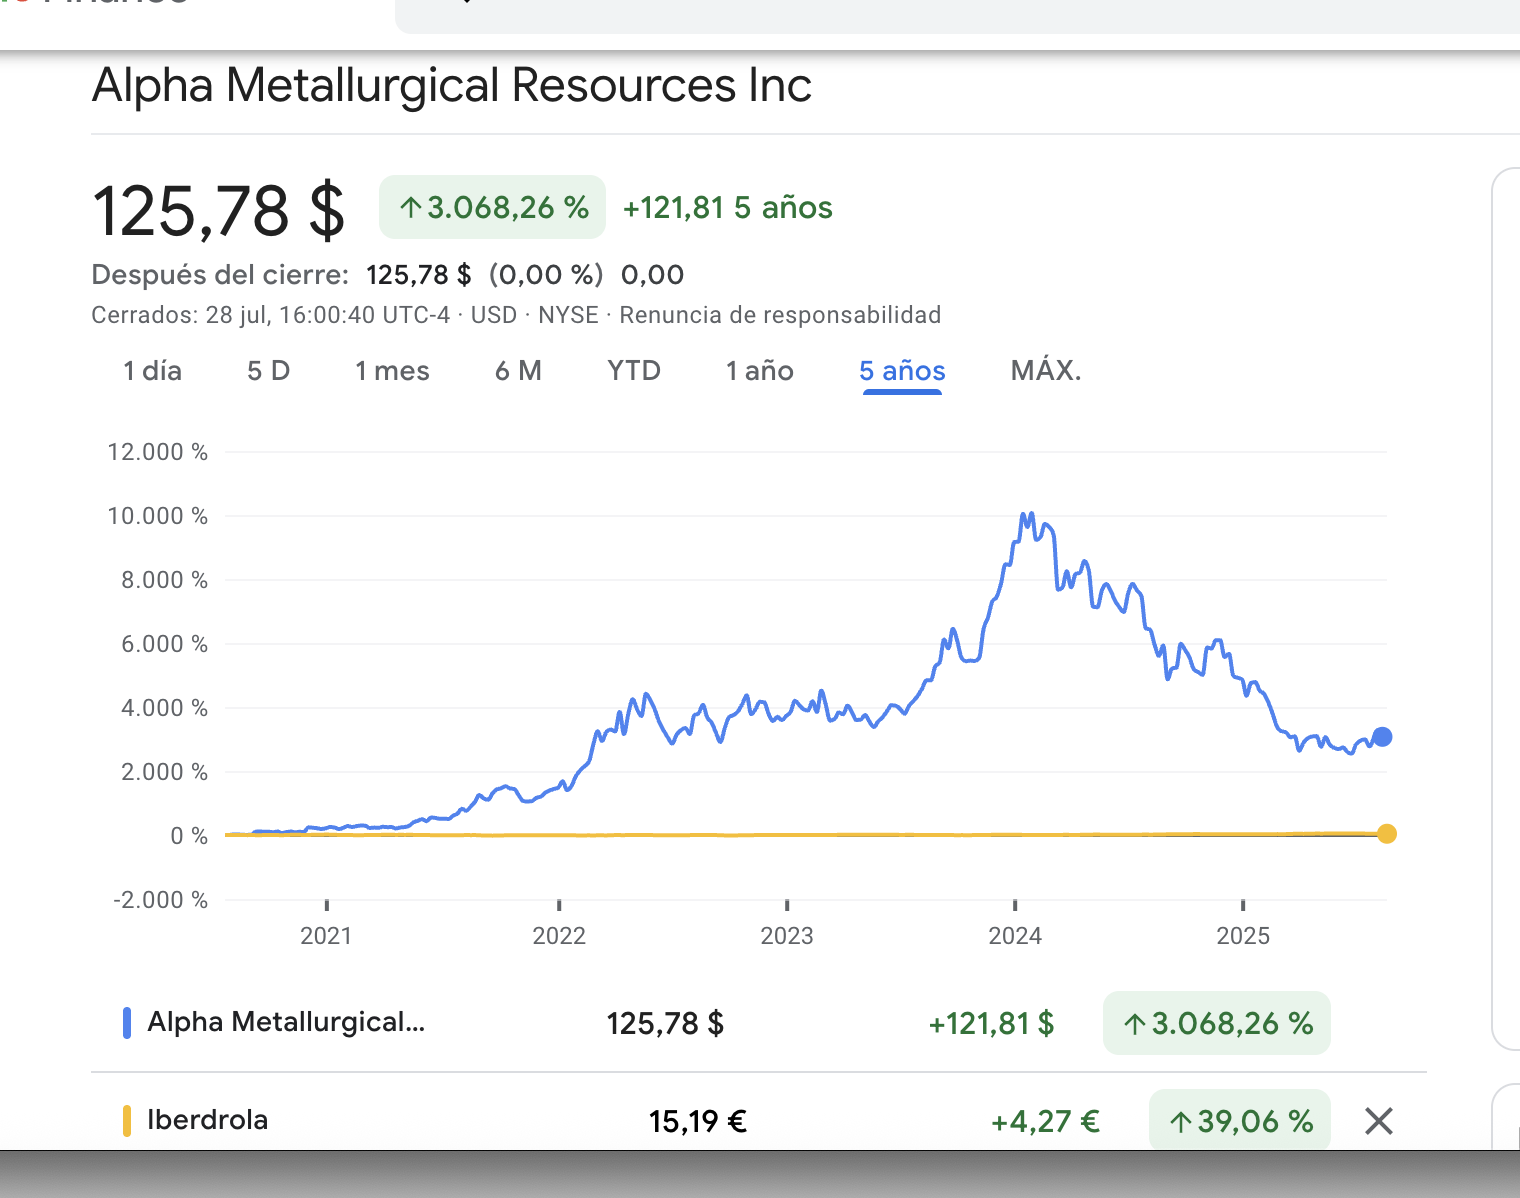Open the "MÁX." chart range
This screenshot has height=1198, width=1520.
[1046, 371]
